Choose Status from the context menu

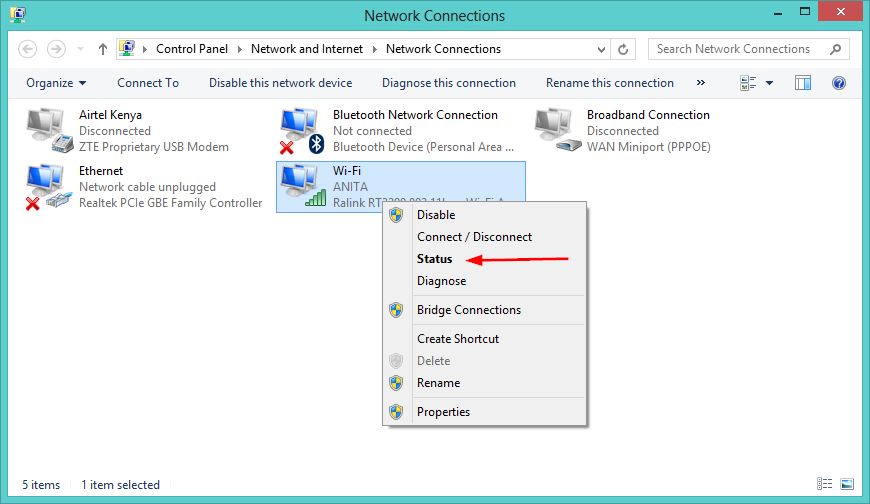click(435, 259)
